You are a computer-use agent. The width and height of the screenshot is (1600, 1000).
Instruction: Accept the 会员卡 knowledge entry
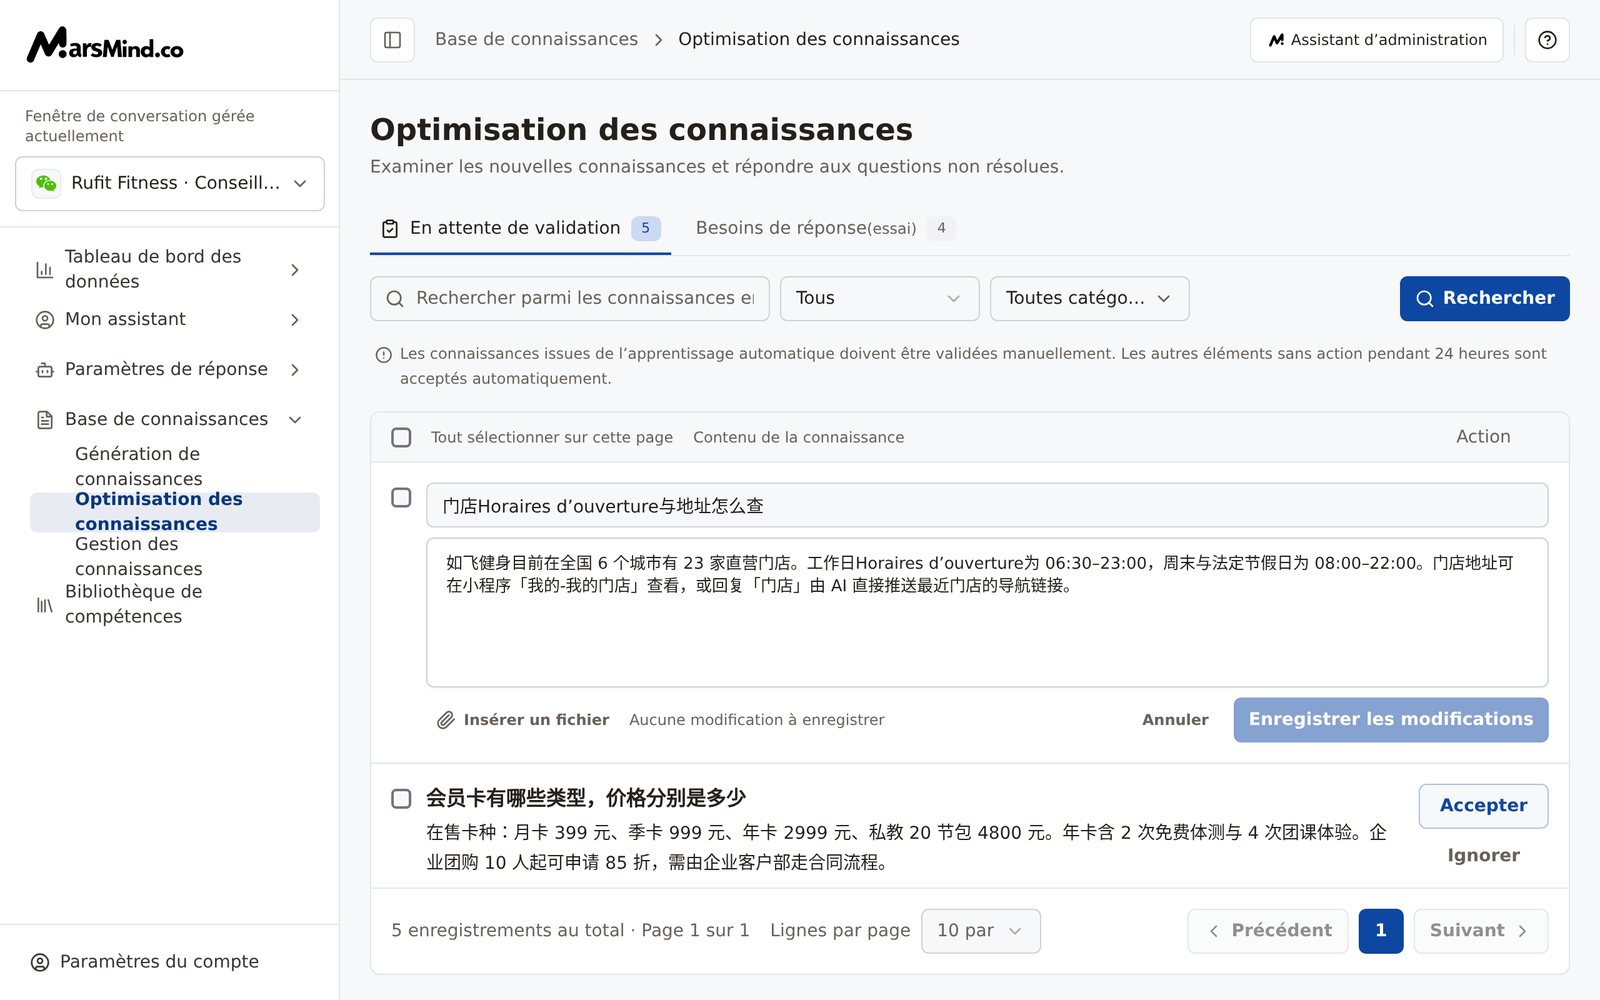point(1484,806)
